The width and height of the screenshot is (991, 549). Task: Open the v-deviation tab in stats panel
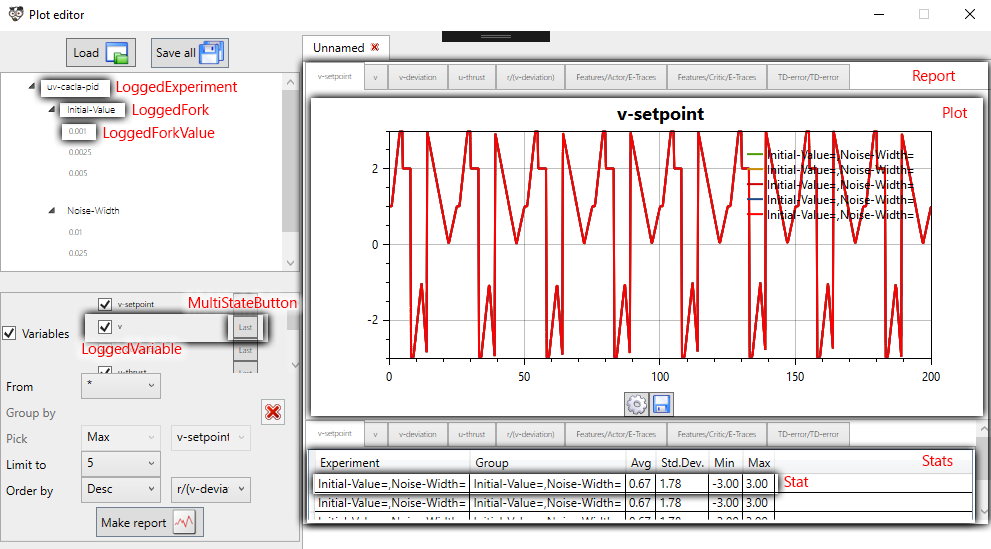418,434
